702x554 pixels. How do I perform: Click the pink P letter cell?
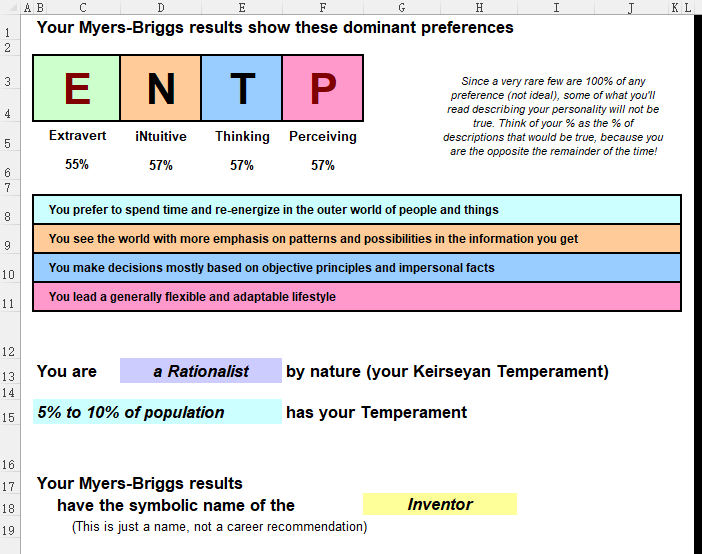pyautogui.click(x=323, y=88)
